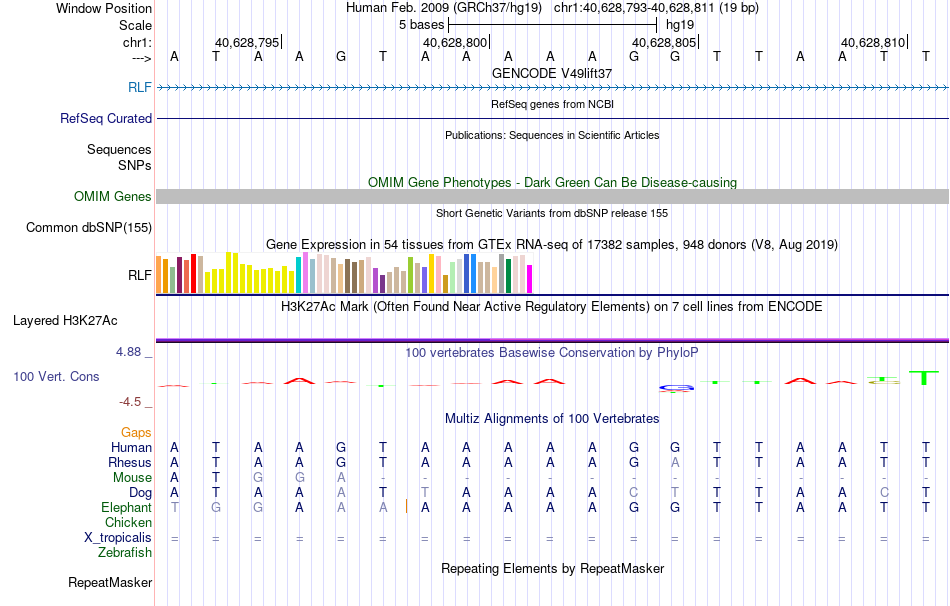
Task: Select the Sequences SNPs publications track label
Action: click(x=119, y=157)
